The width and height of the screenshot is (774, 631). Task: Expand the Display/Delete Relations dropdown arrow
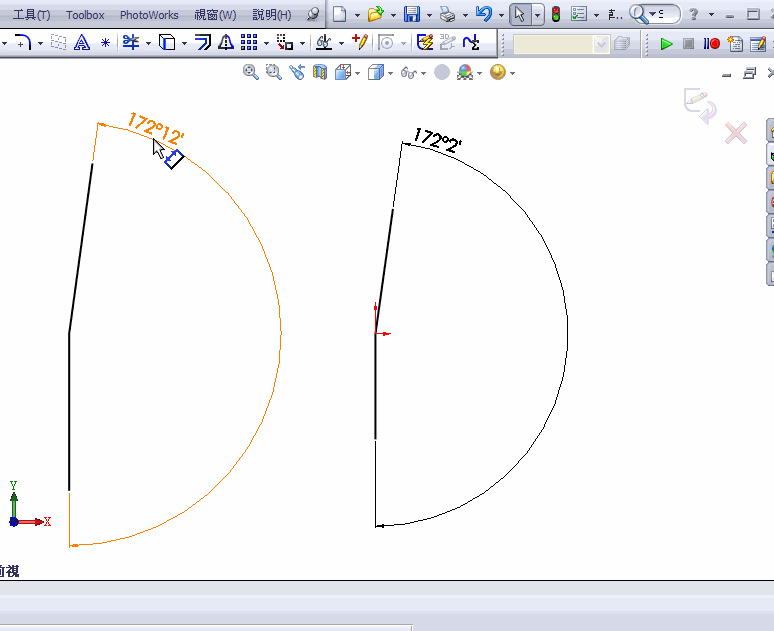(341, 43)
